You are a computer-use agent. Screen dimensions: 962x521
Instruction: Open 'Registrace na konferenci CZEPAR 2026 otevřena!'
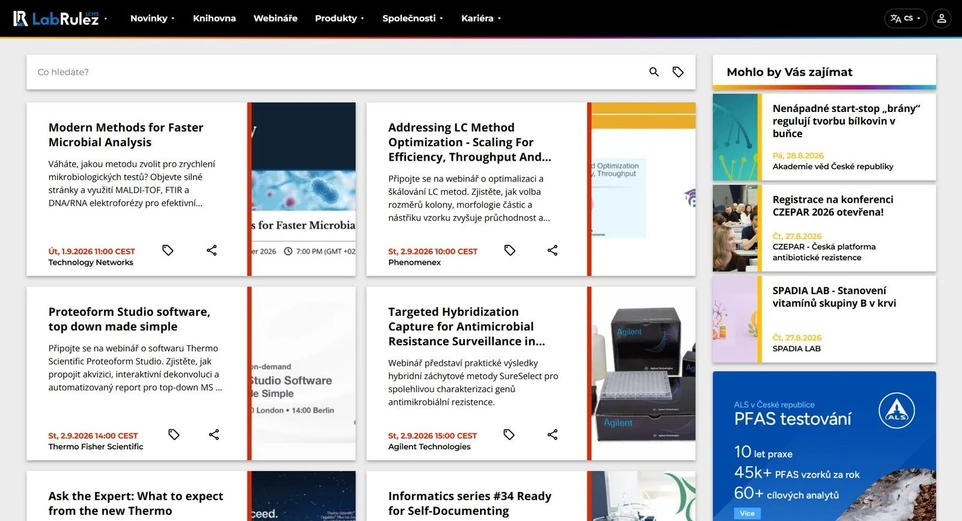pos(833,206)
